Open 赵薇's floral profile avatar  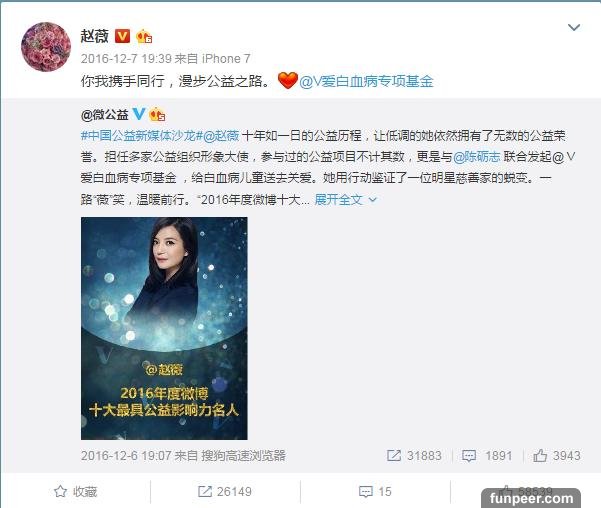tap(46, 47)
